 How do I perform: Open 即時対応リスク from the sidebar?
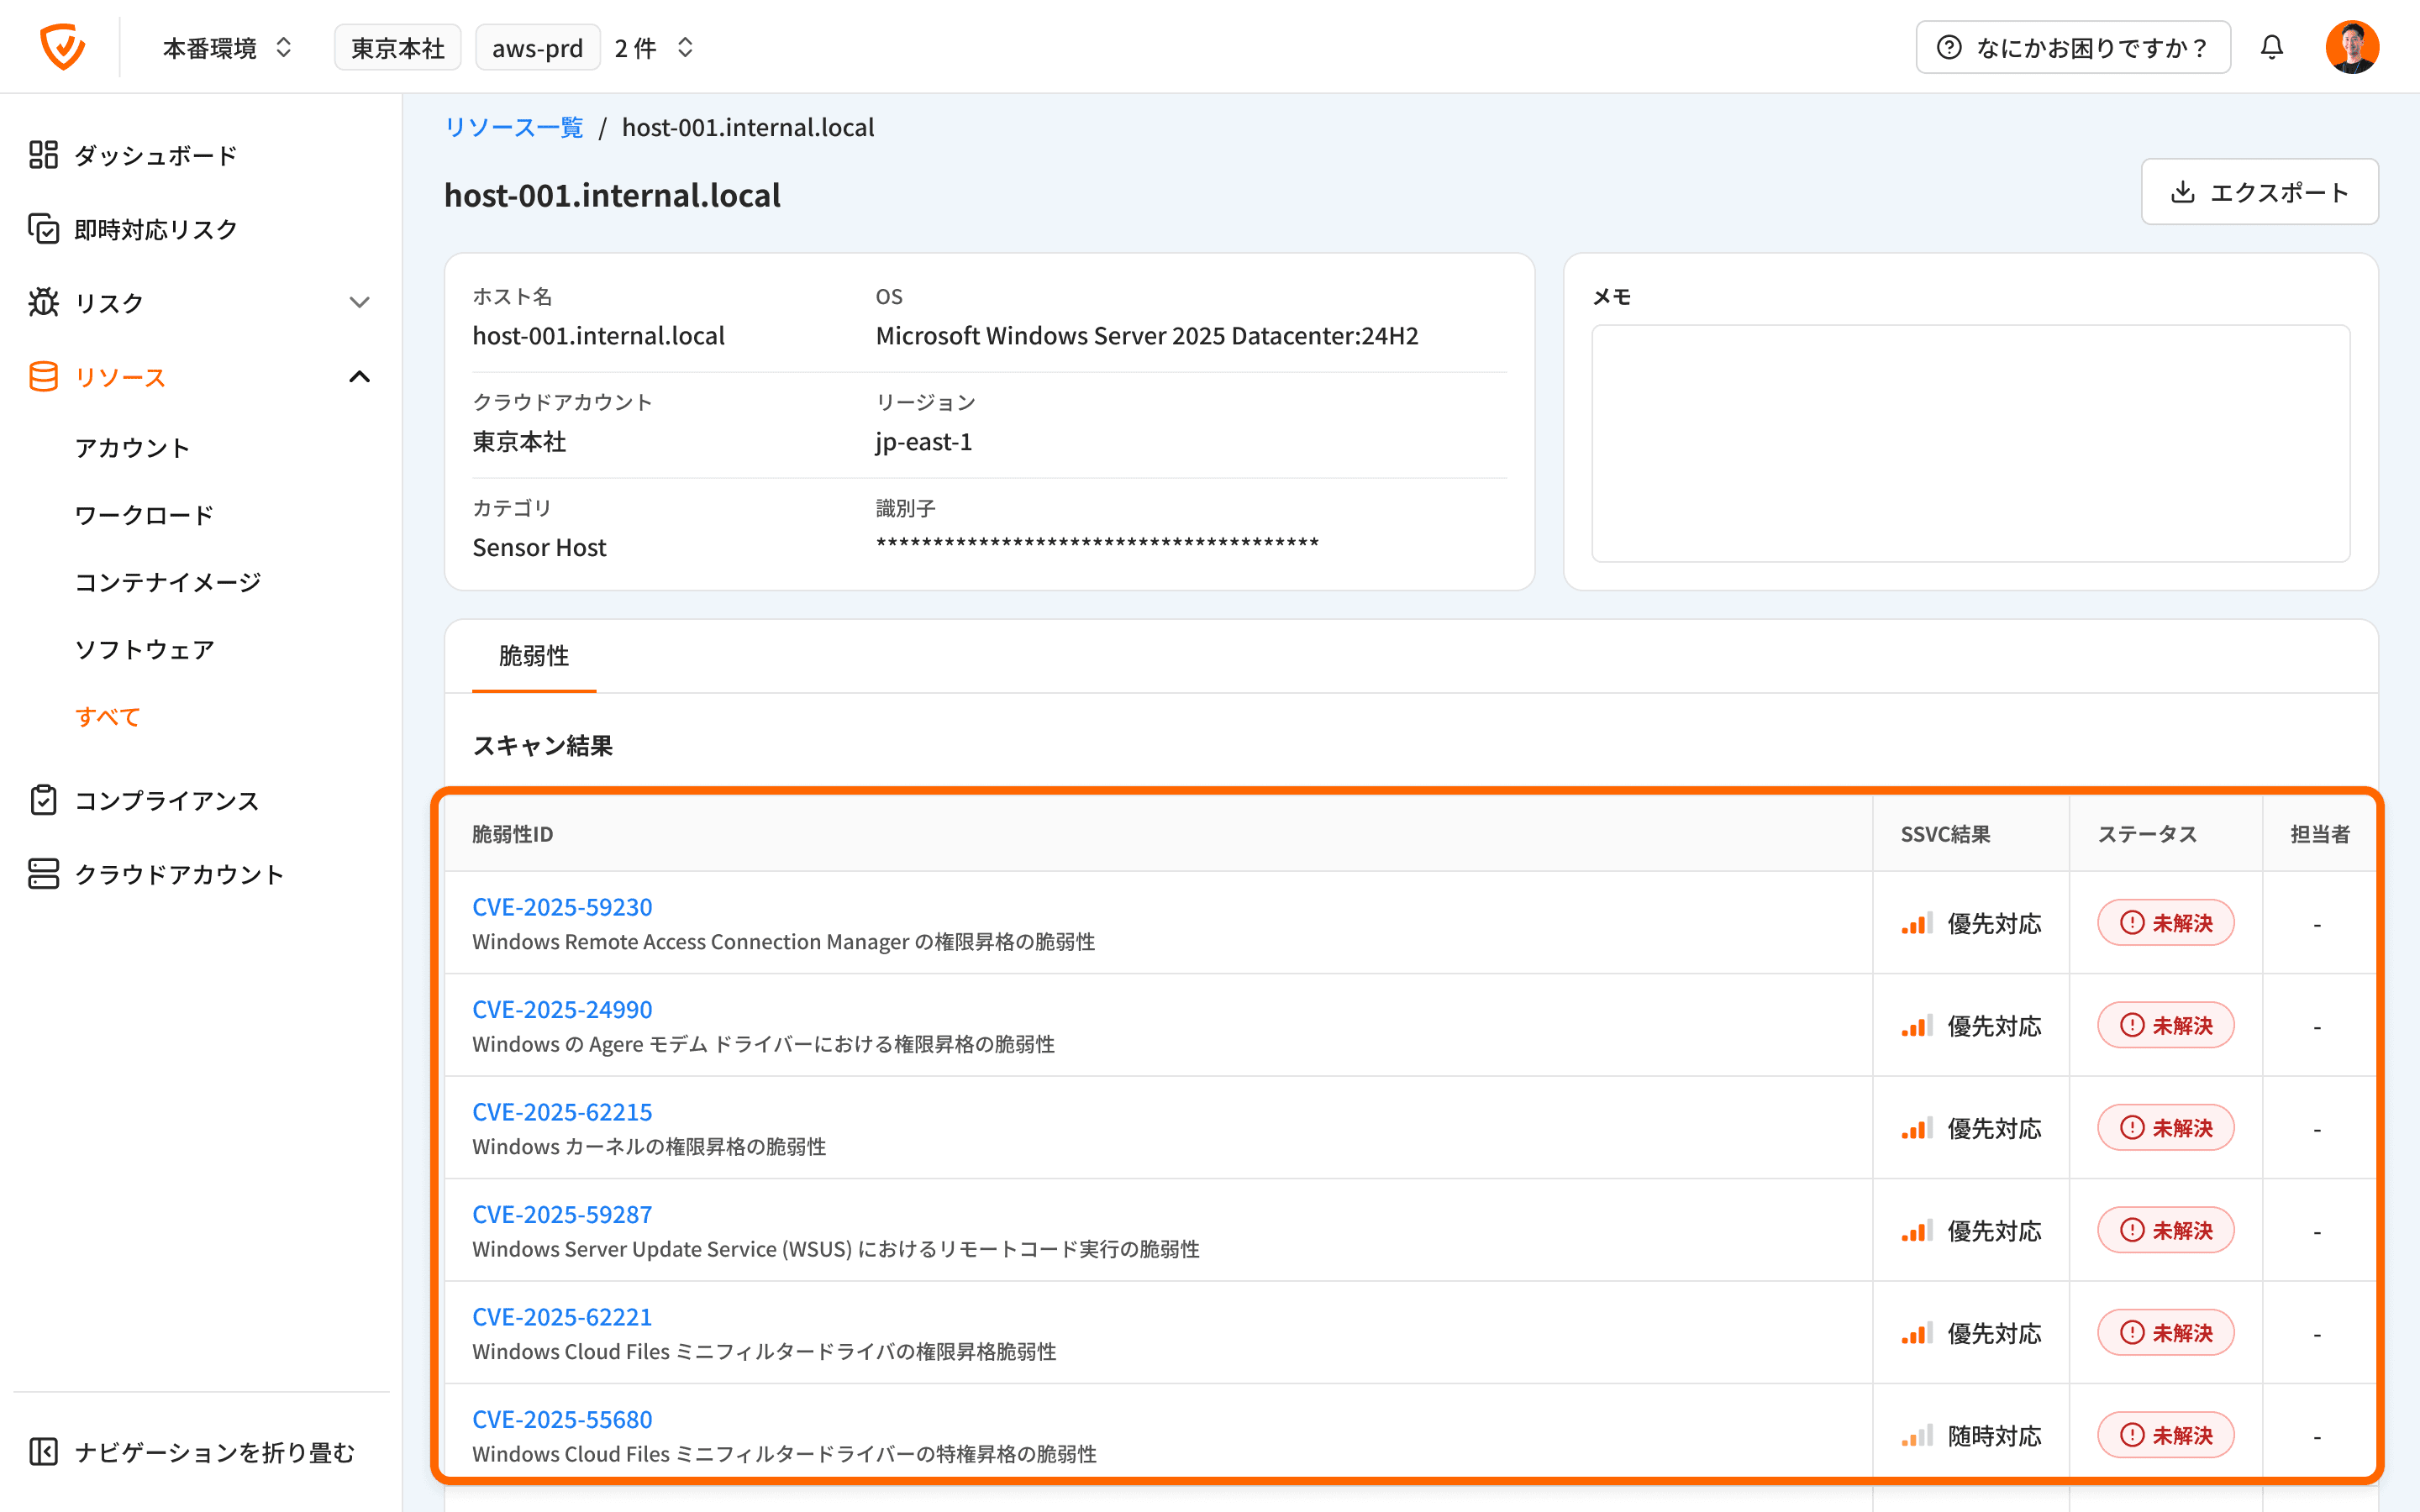coord(155,229)
